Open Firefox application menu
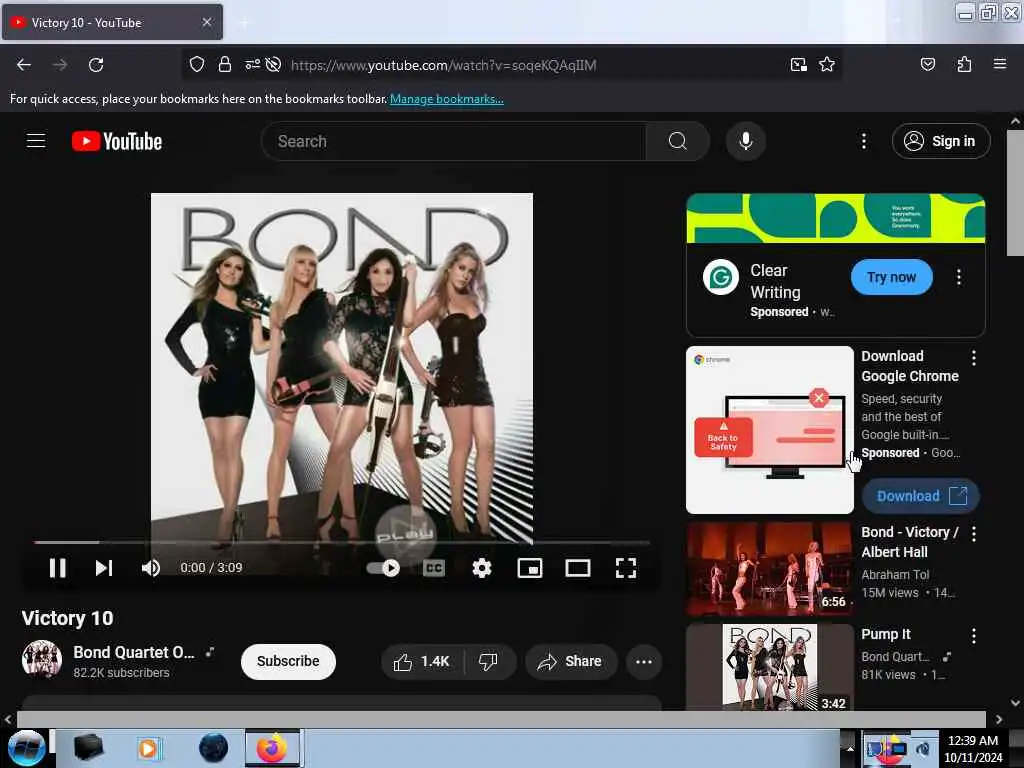The height and width of the screenshot is (768, 1024). pos(999,65)
